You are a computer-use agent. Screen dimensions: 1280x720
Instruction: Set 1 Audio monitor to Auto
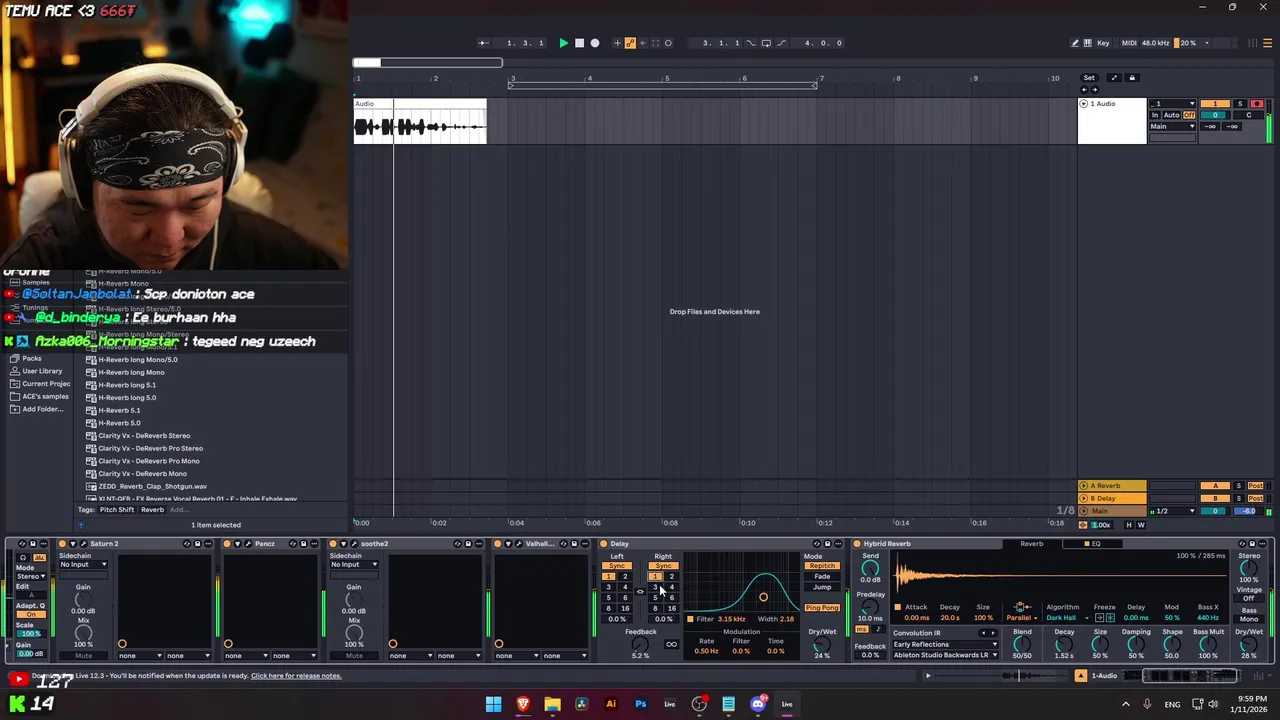point(1172,115)
